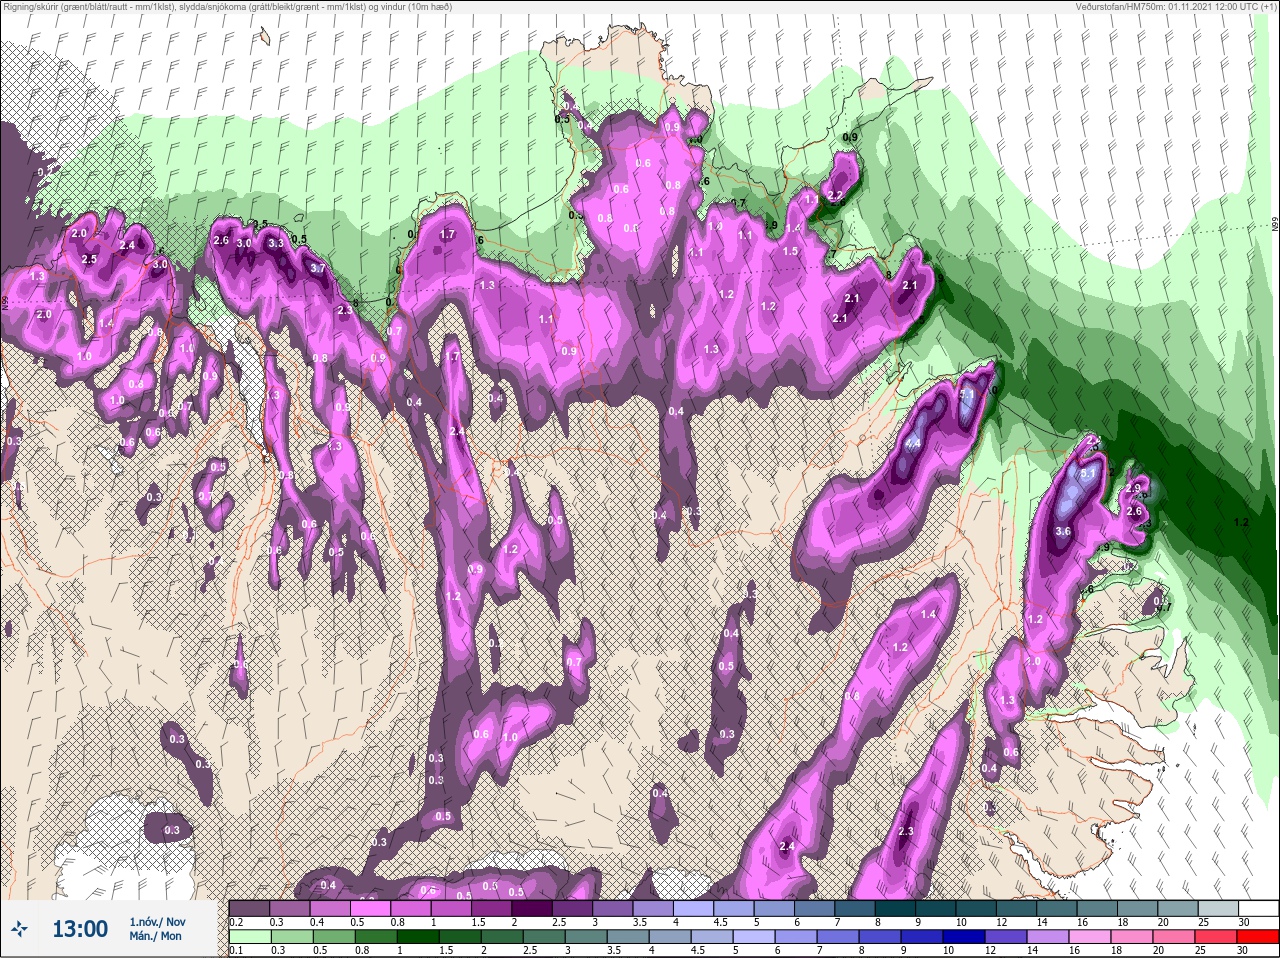
Task: Click the "0.2" label on the snow legend
Action: [237, 922]
